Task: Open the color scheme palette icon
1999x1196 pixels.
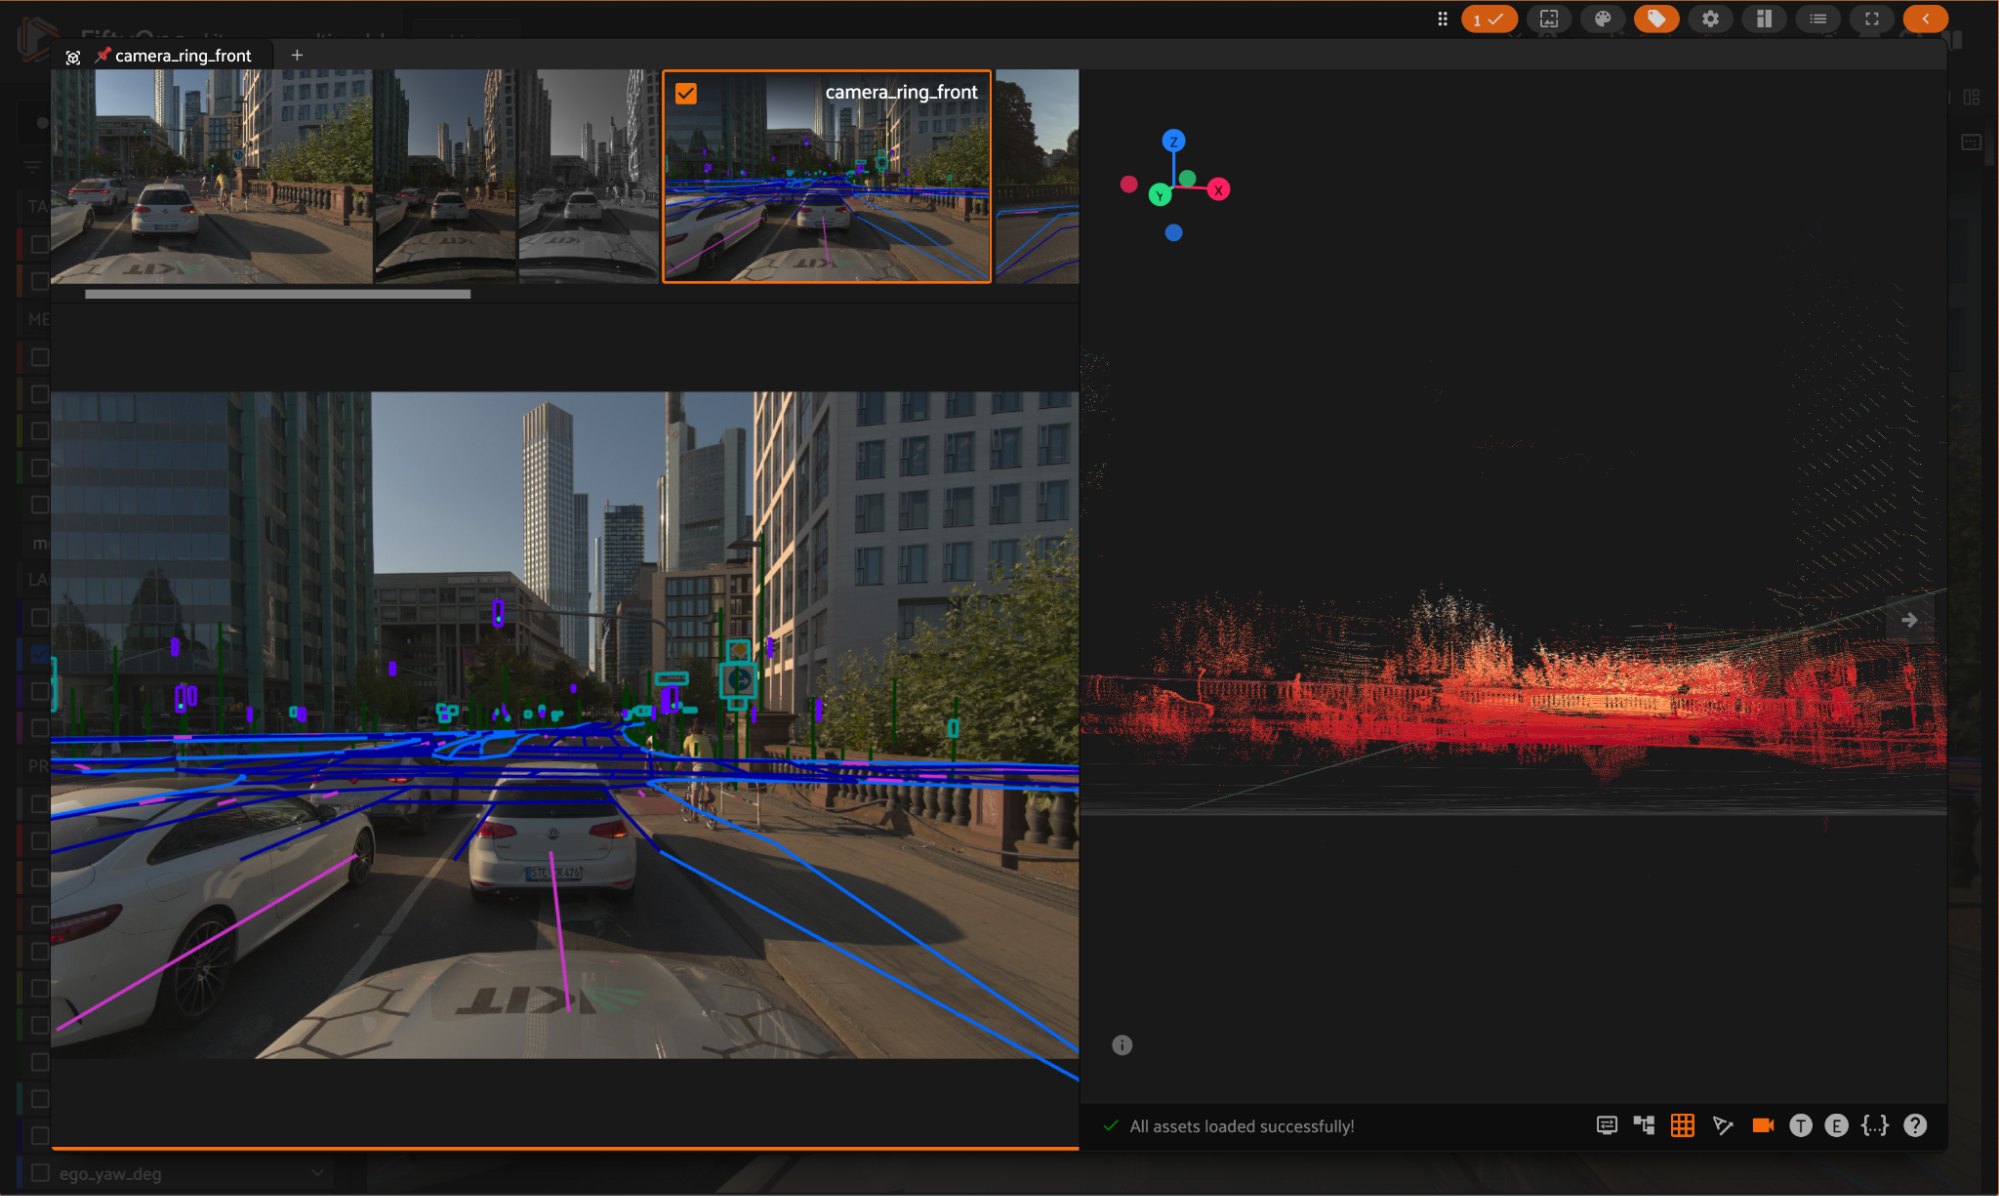Action: [x=1603, y=19]
